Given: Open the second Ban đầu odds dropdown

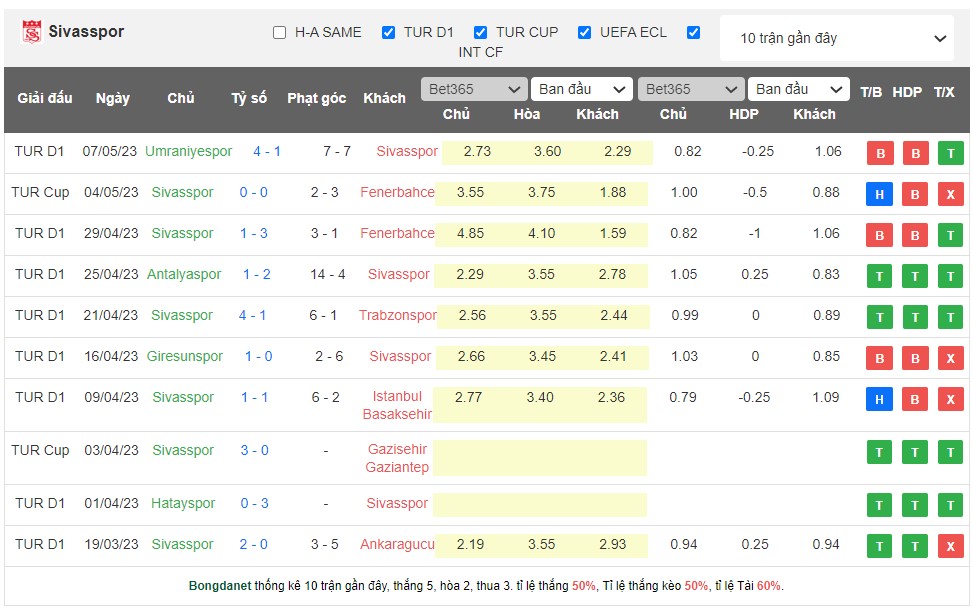Looking at the screenshot, I should (798, 89).
